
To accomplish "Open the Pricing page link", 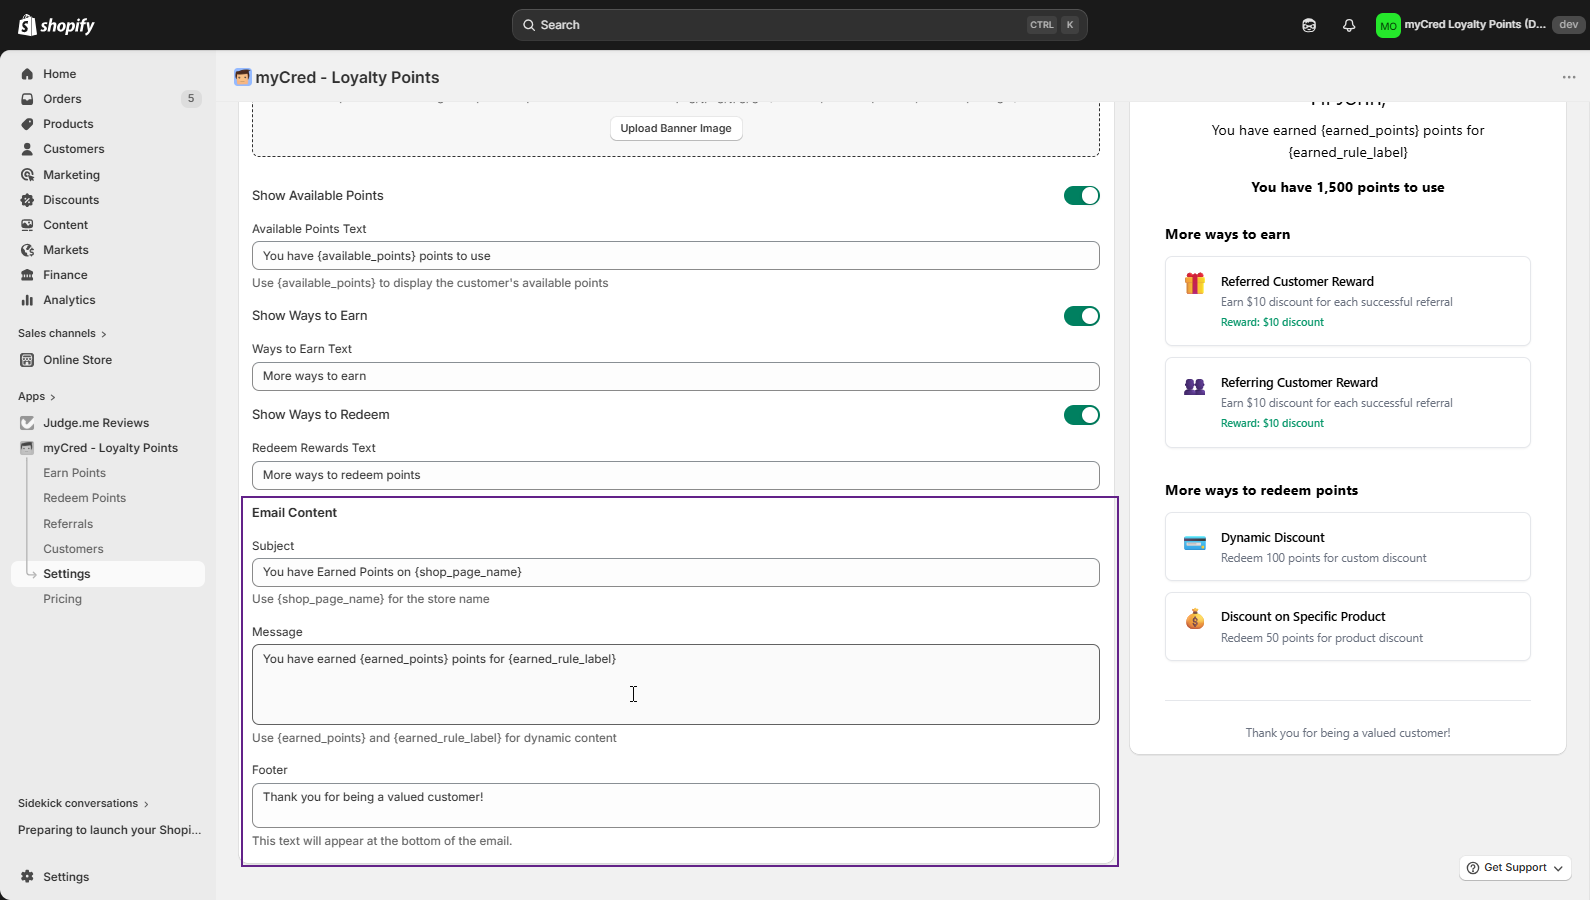I will pyautogui.click(x=62, y=599).
